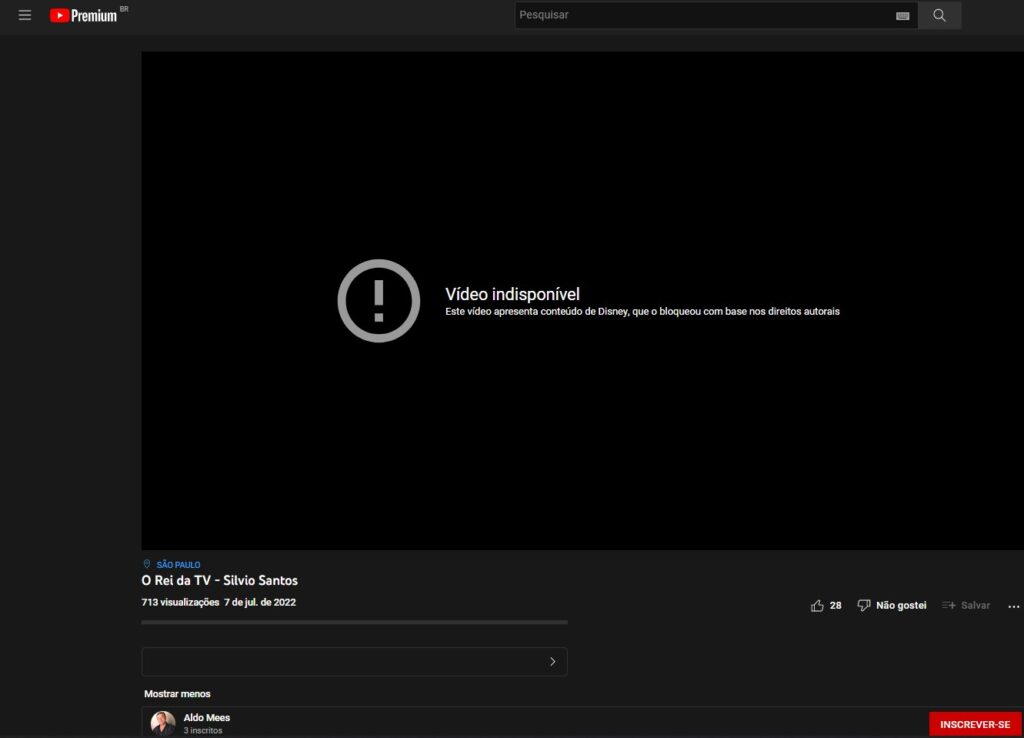Click the location pin icon
Image resolution: width=1024 pixels, height=738 pixels.
pyautogui.click(x=147, y=564)
